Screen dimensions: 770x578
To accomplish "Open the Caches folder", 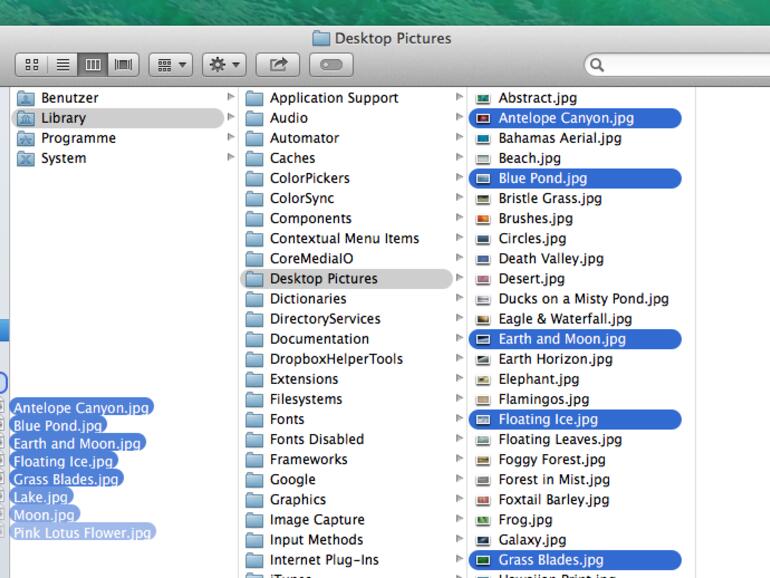I will pos(346,158).
